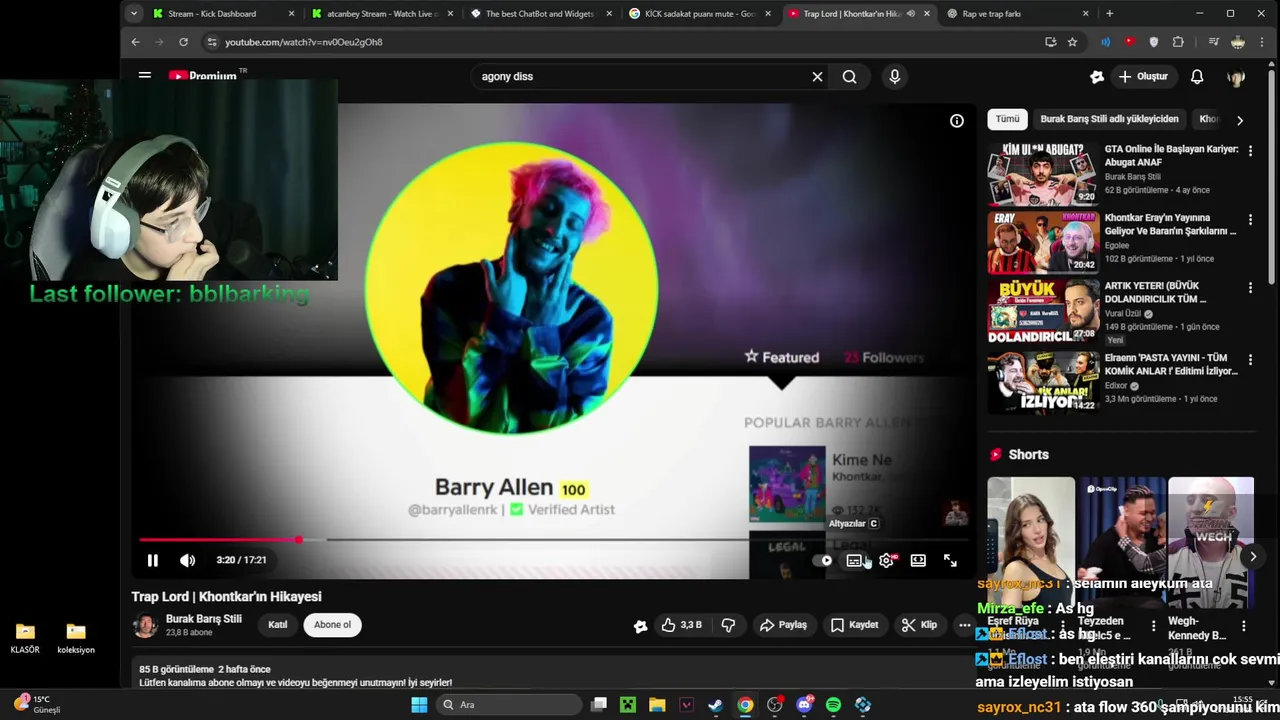The height and width of the screenshot is (720, 1280).
Task: Open the channel avatar of Burak Barış Stili
Action: 146,626
